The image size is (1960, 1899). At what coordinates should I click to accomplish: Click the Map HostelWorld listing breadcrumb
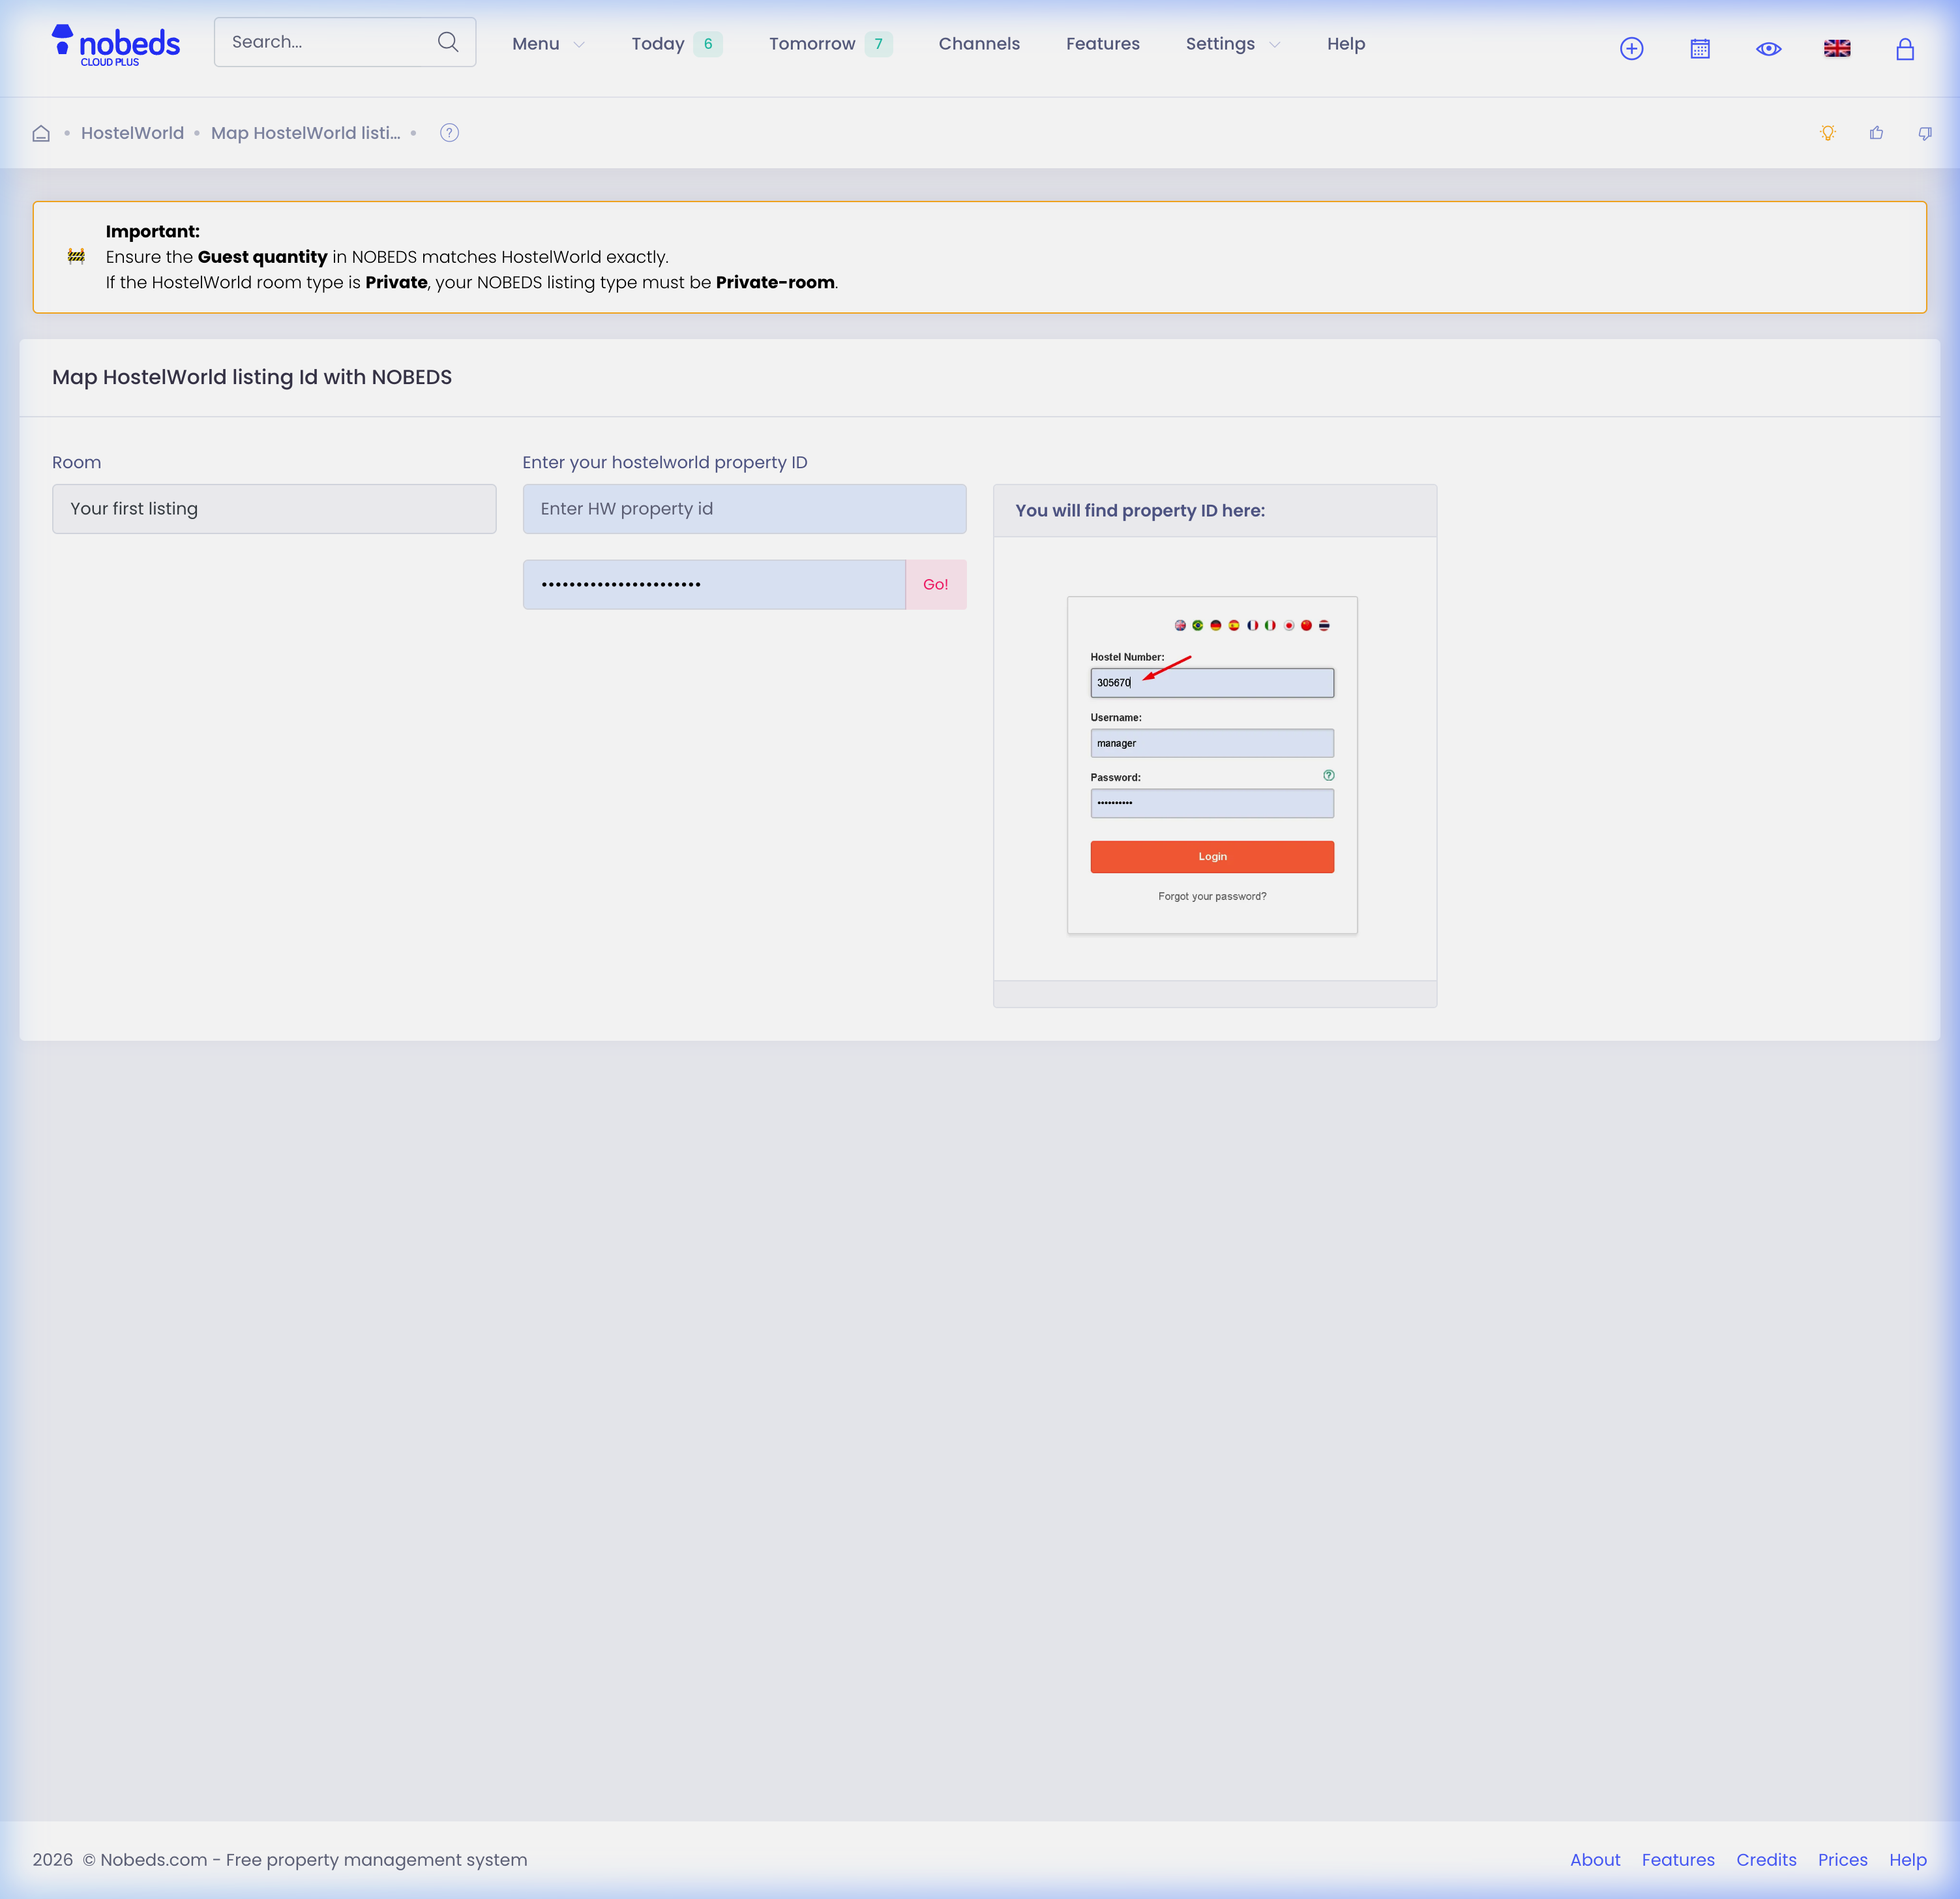[x=305, y=133]
